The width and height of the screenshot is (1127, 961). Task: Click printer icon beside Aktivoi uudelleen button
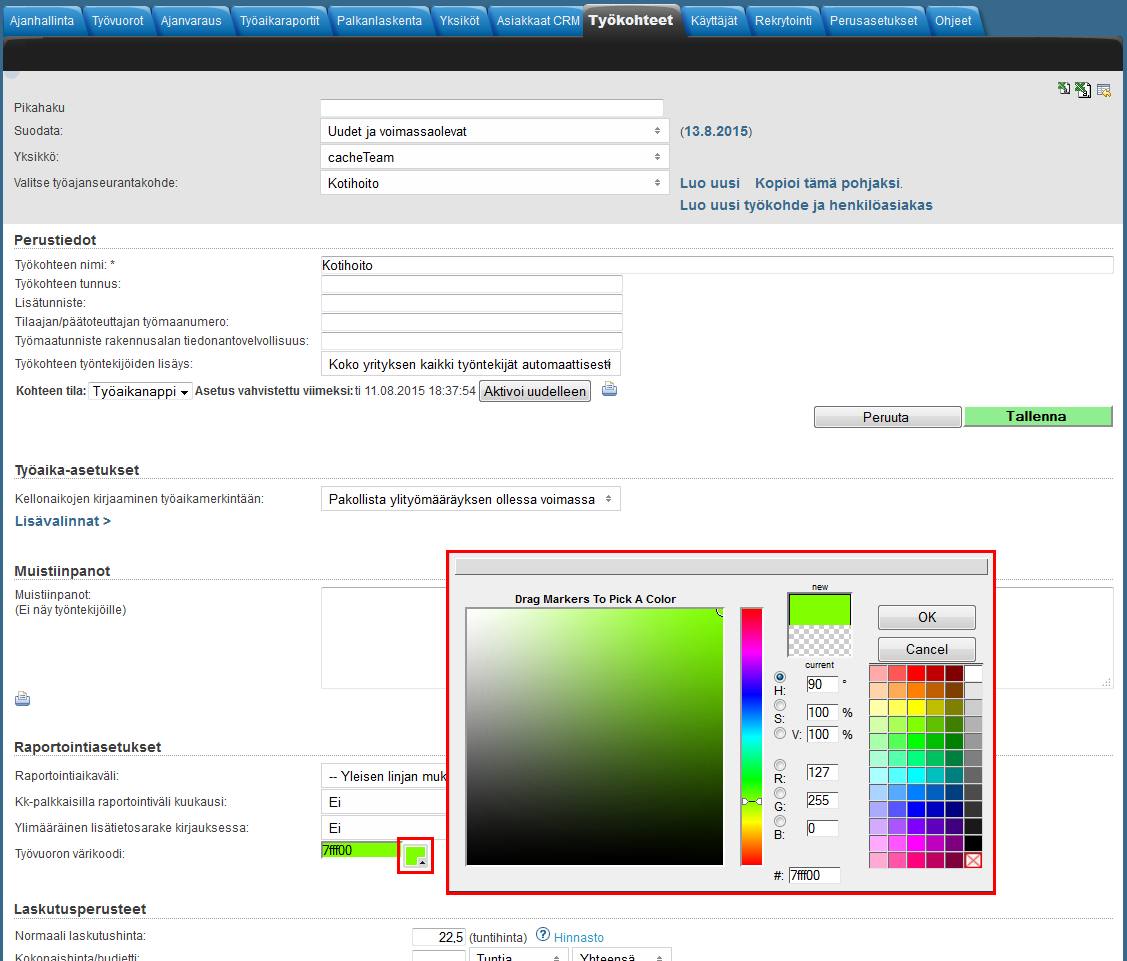(609, 390)
